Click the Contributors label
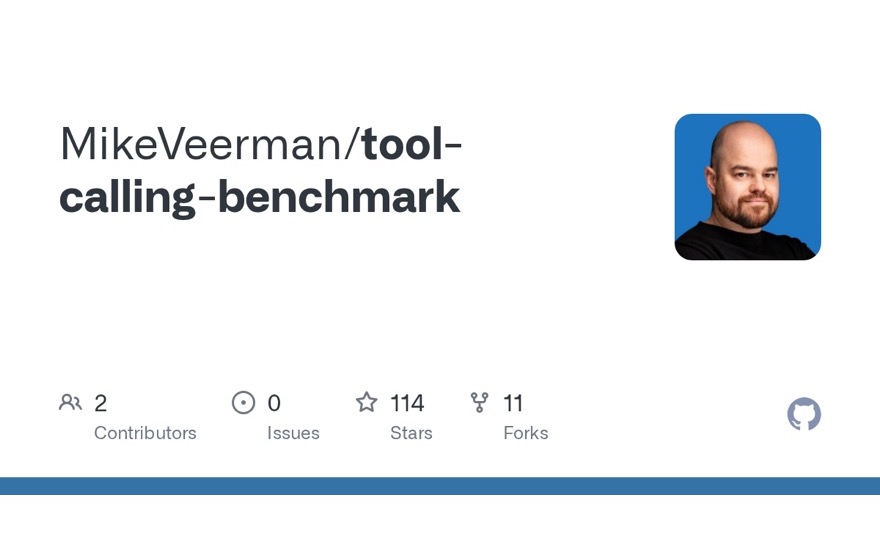 (145, 433)
